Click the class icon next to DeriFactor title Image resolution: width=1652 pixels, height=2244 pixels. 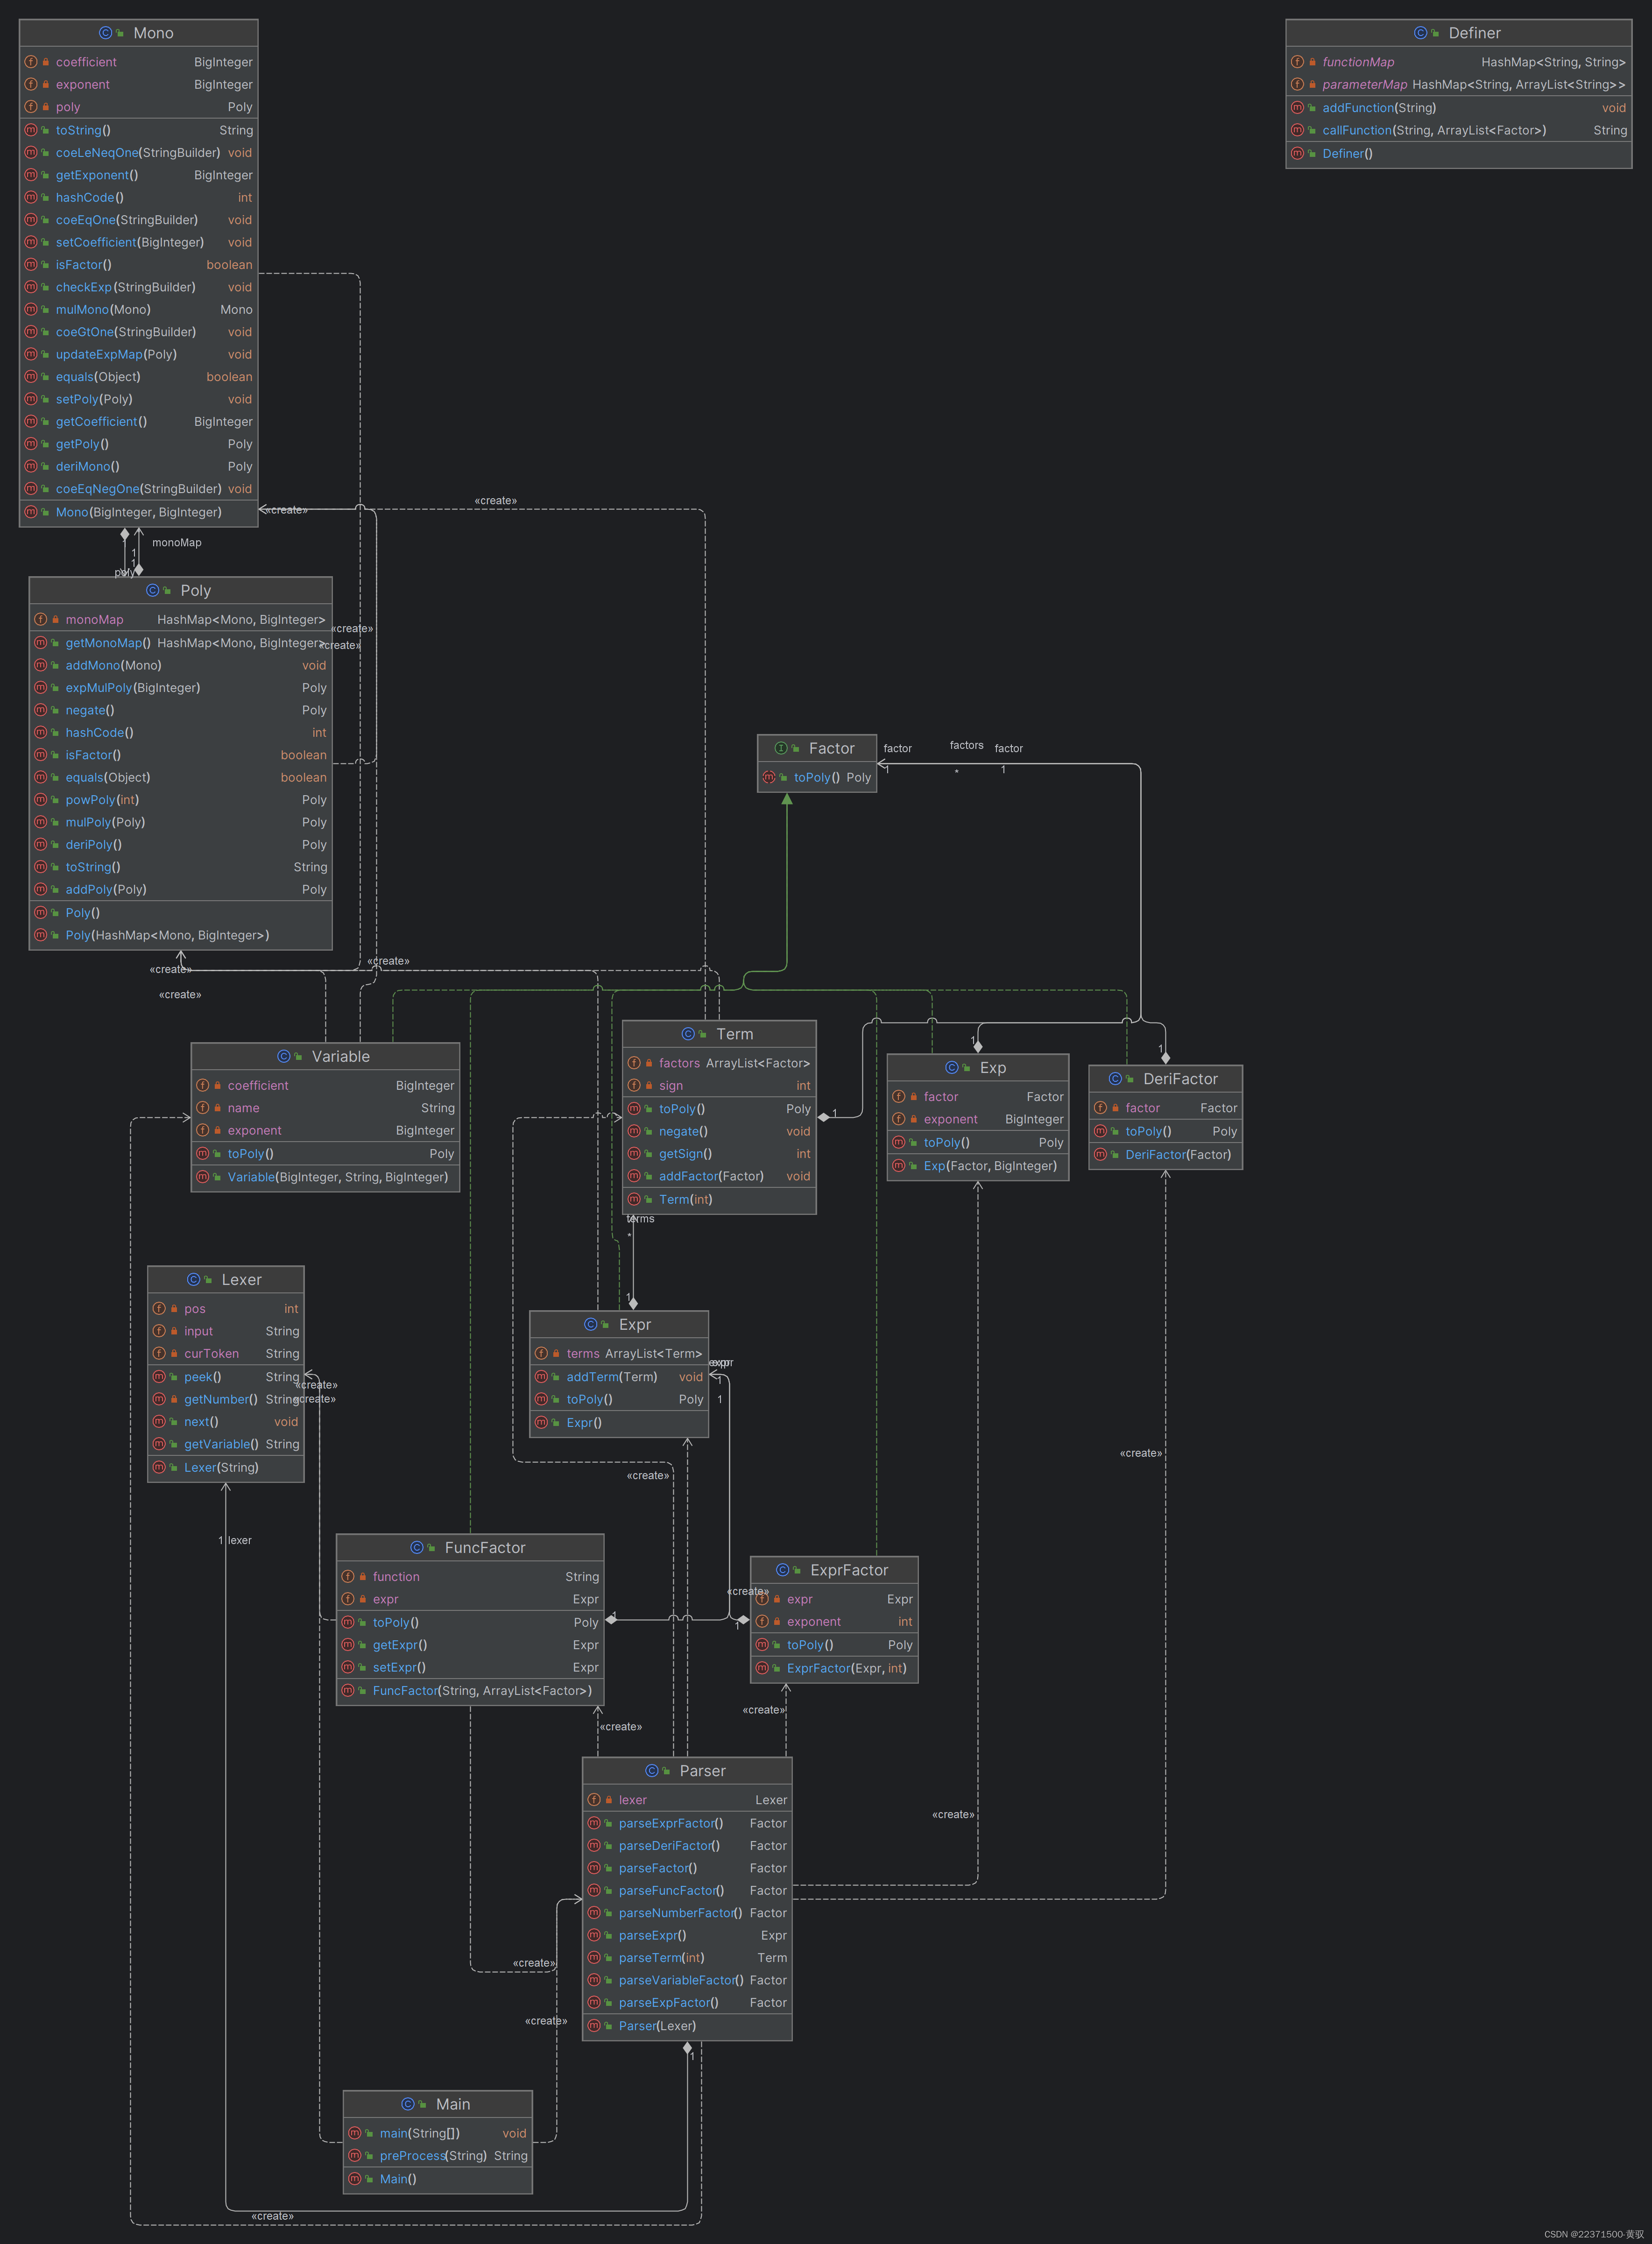pos(1115,1078)
